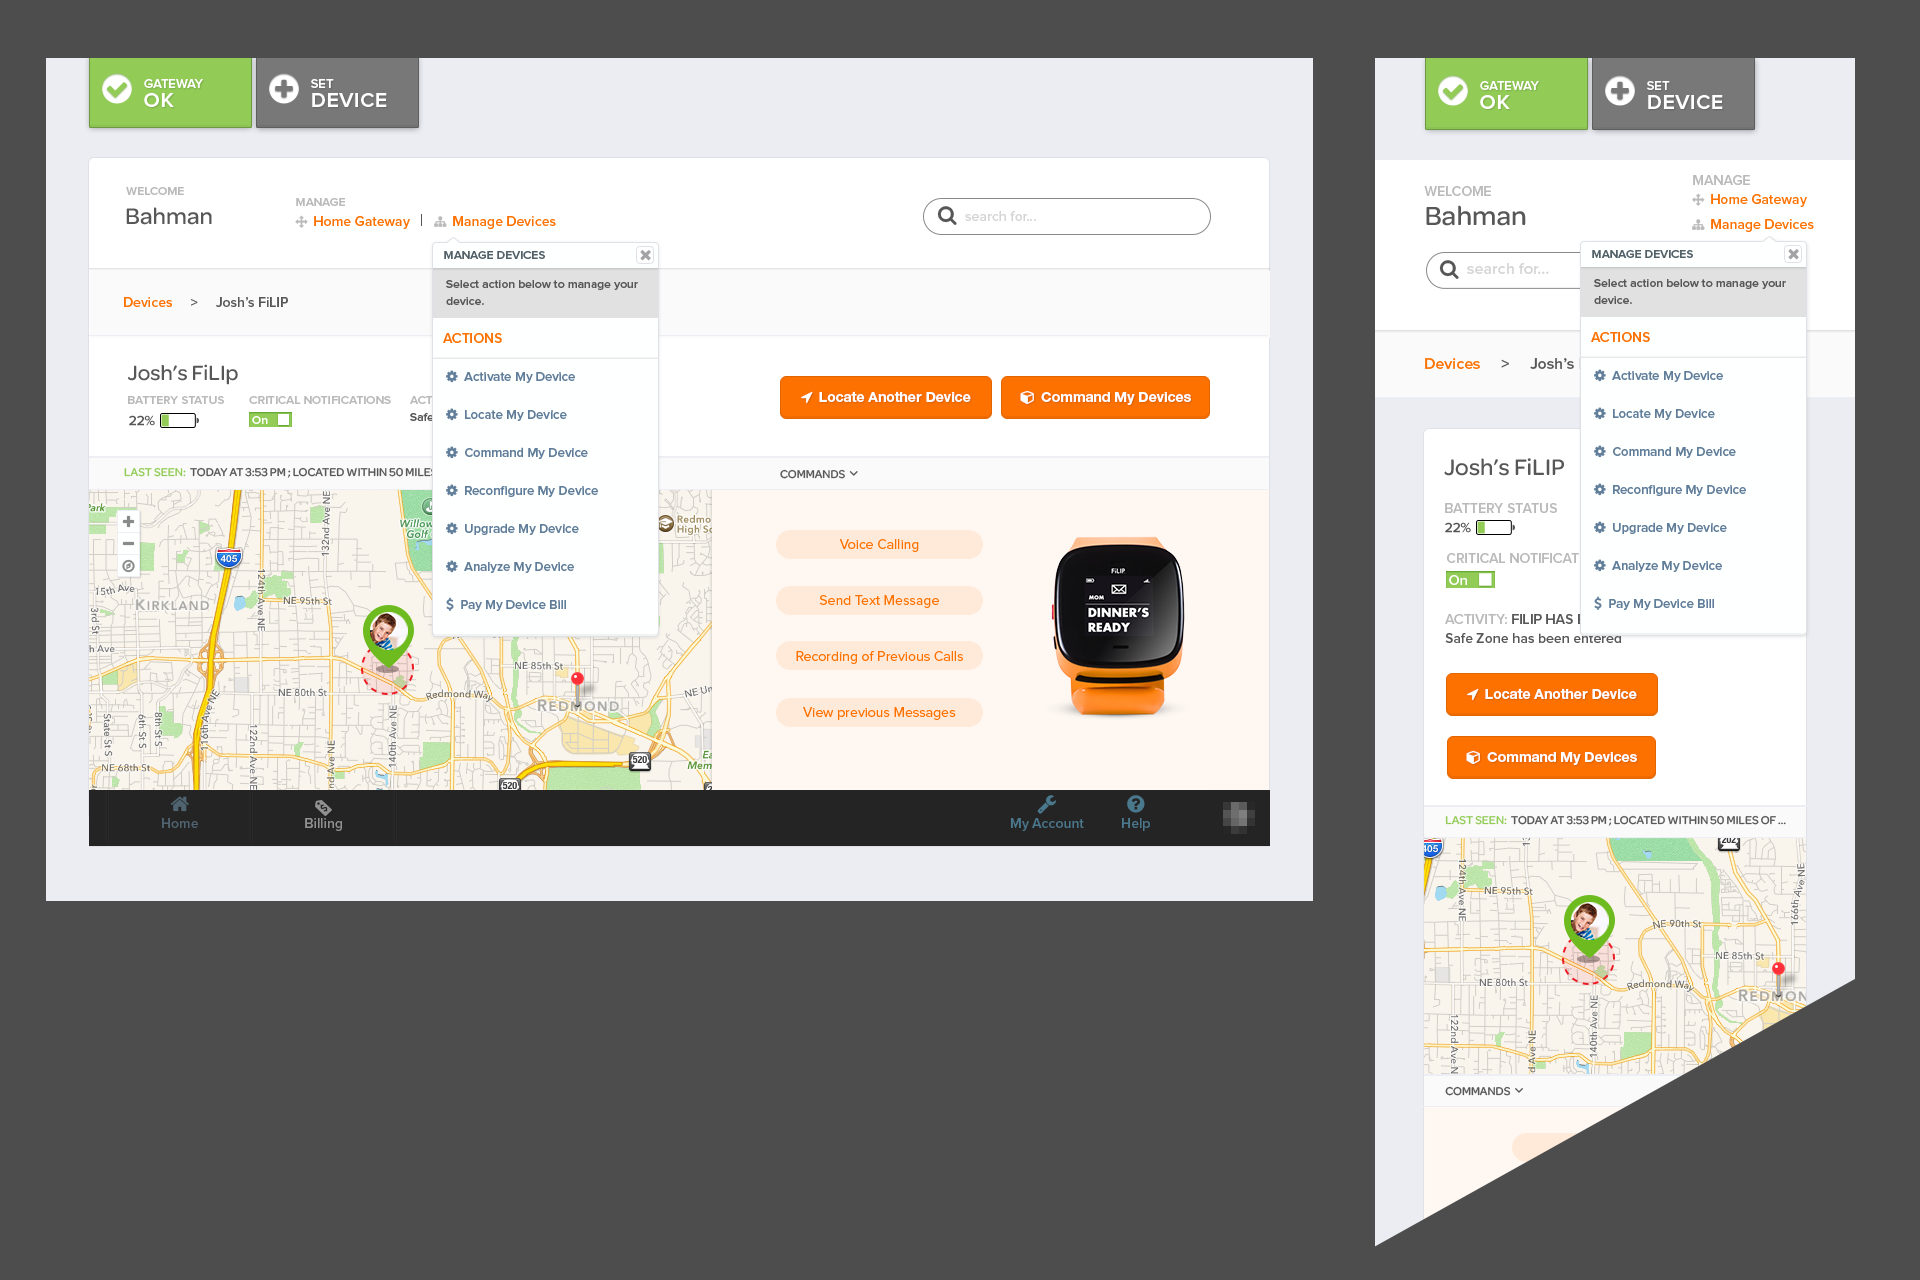Viewport: 1920px width, 1280px height.
Task: Click child photo pin on mobile map
Action: (1589, 926)
